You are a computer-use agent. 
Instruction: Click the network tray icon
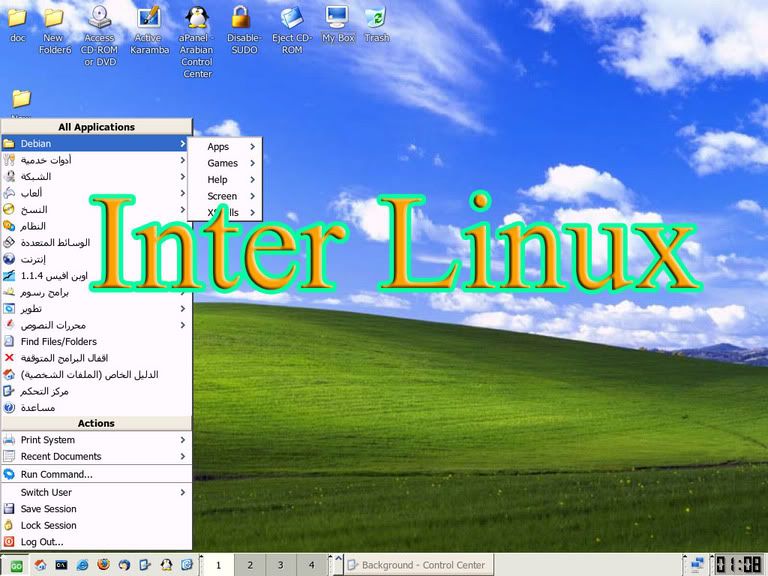point(697,565)
